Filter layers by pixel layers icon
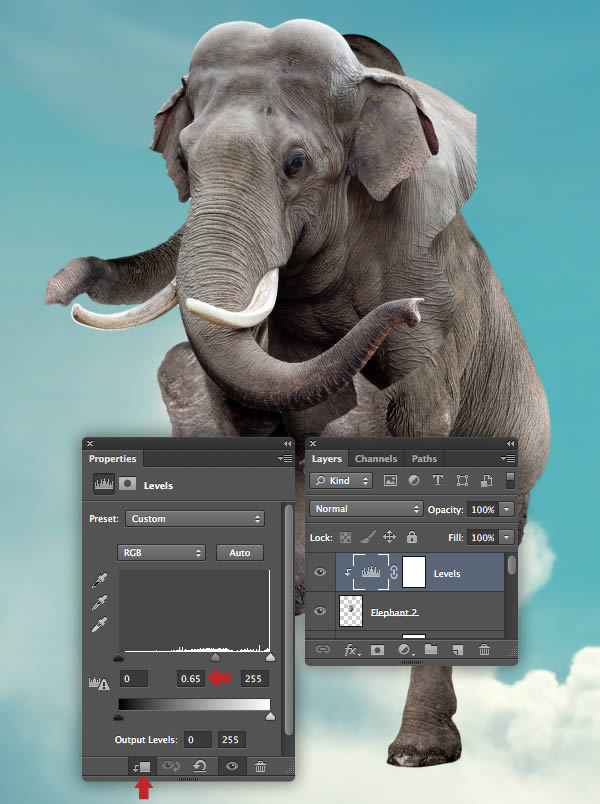This screenshot has height=804, width=600. 390,480
